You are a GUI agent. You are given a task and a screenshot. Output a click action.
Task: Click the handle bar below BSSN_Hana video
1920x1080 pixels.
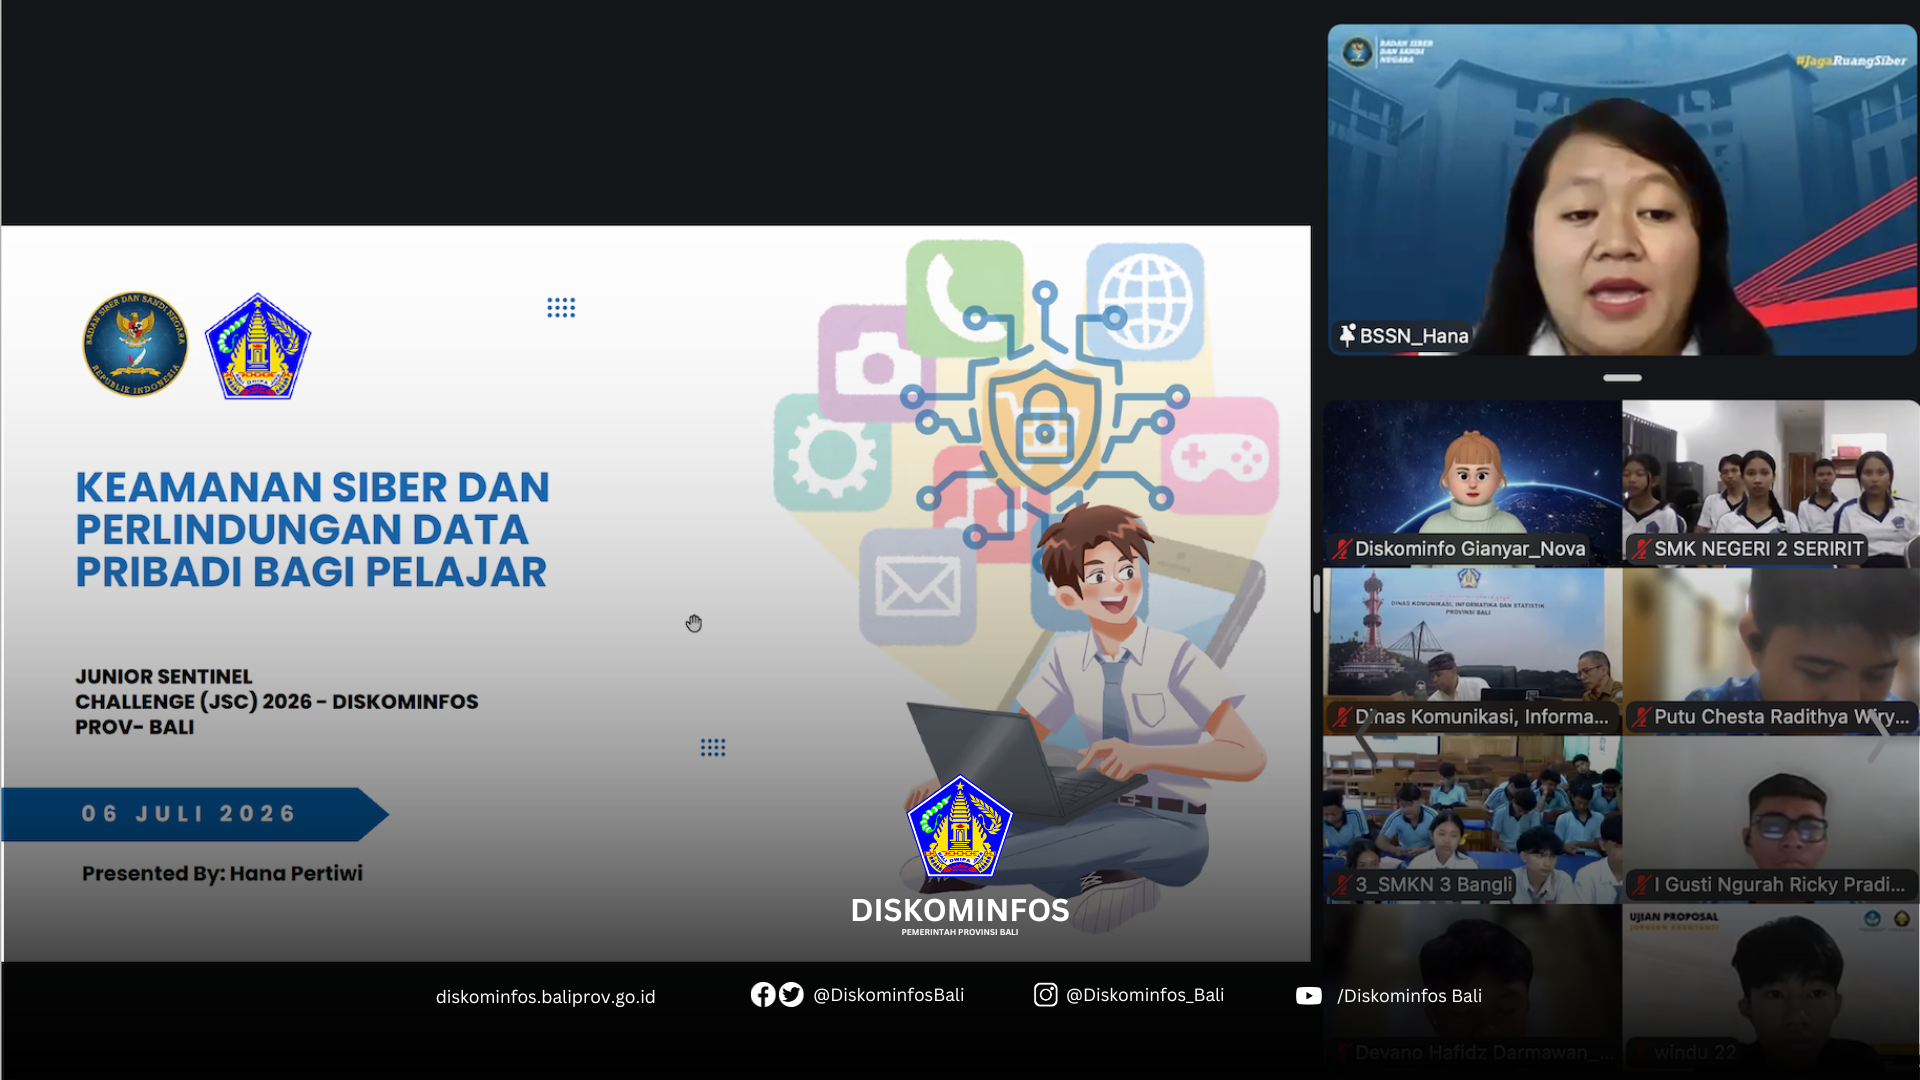point(1622,378)
